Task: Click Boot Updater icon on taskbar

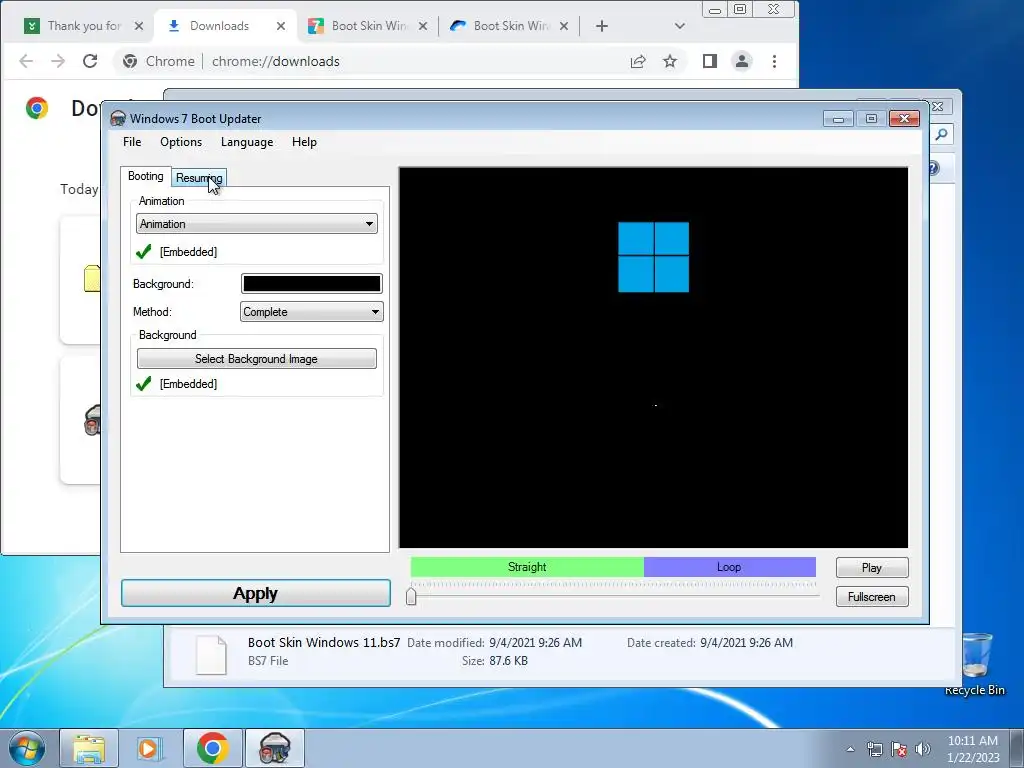Action: [x=274, y=748]
